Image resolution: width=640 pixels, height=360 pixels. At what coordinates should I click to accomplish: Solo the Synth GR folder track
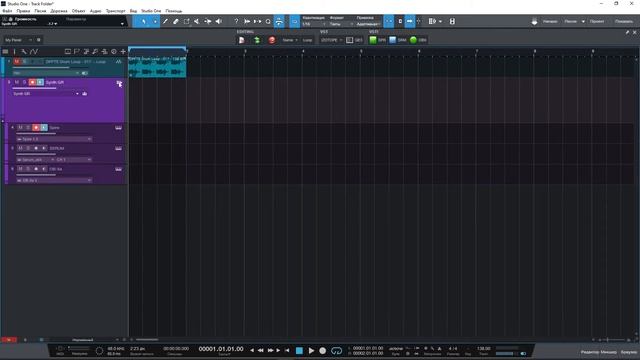coord(24,82)
